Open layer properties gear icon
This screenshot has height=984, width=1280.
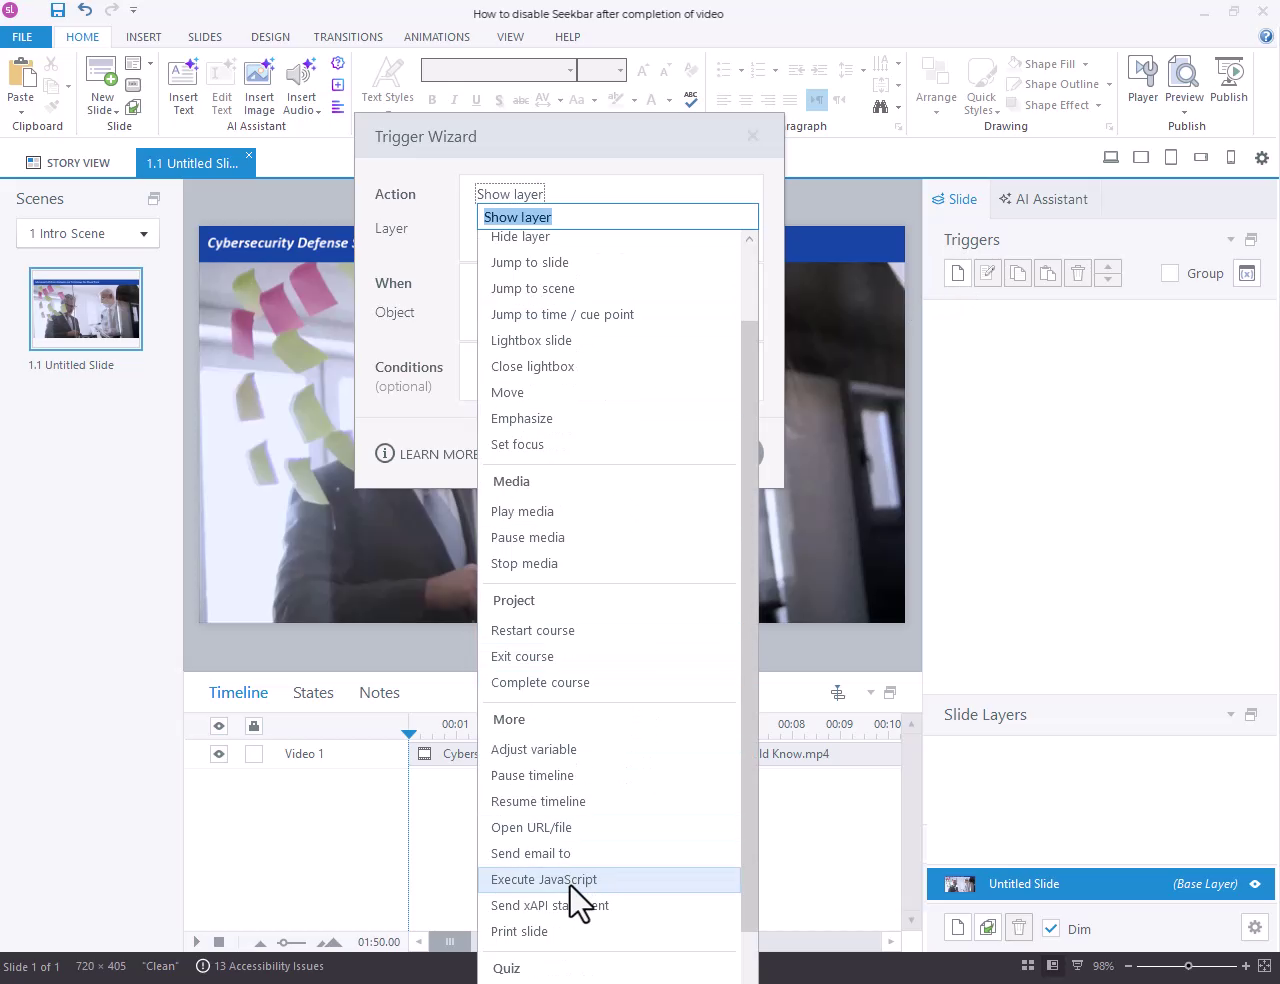click(x=1254, y=928)
